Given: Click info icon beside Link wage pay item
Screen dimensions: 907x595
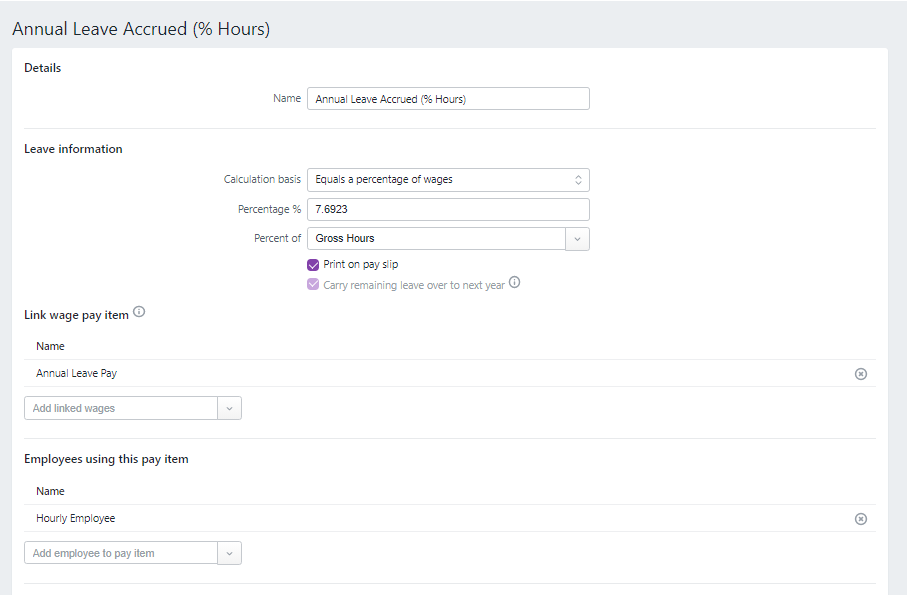Looking at the screenshot, I should 139,313.
